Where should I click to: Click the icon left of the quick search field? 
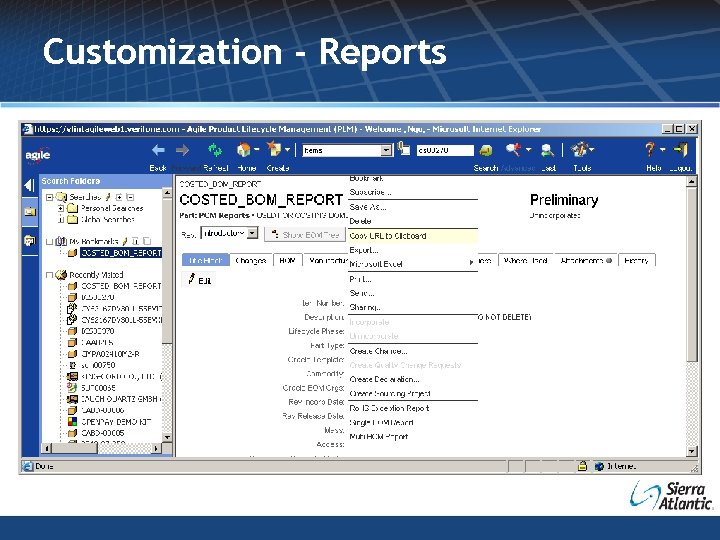click(x=404, y=149)
